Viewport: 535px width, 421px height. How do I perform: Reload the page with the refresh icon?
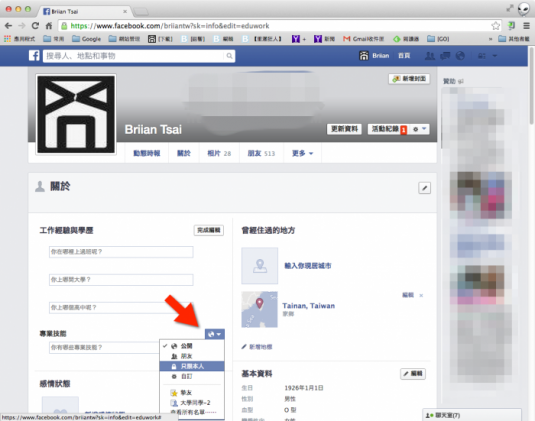pyautogui.click(x=35, y=26)
